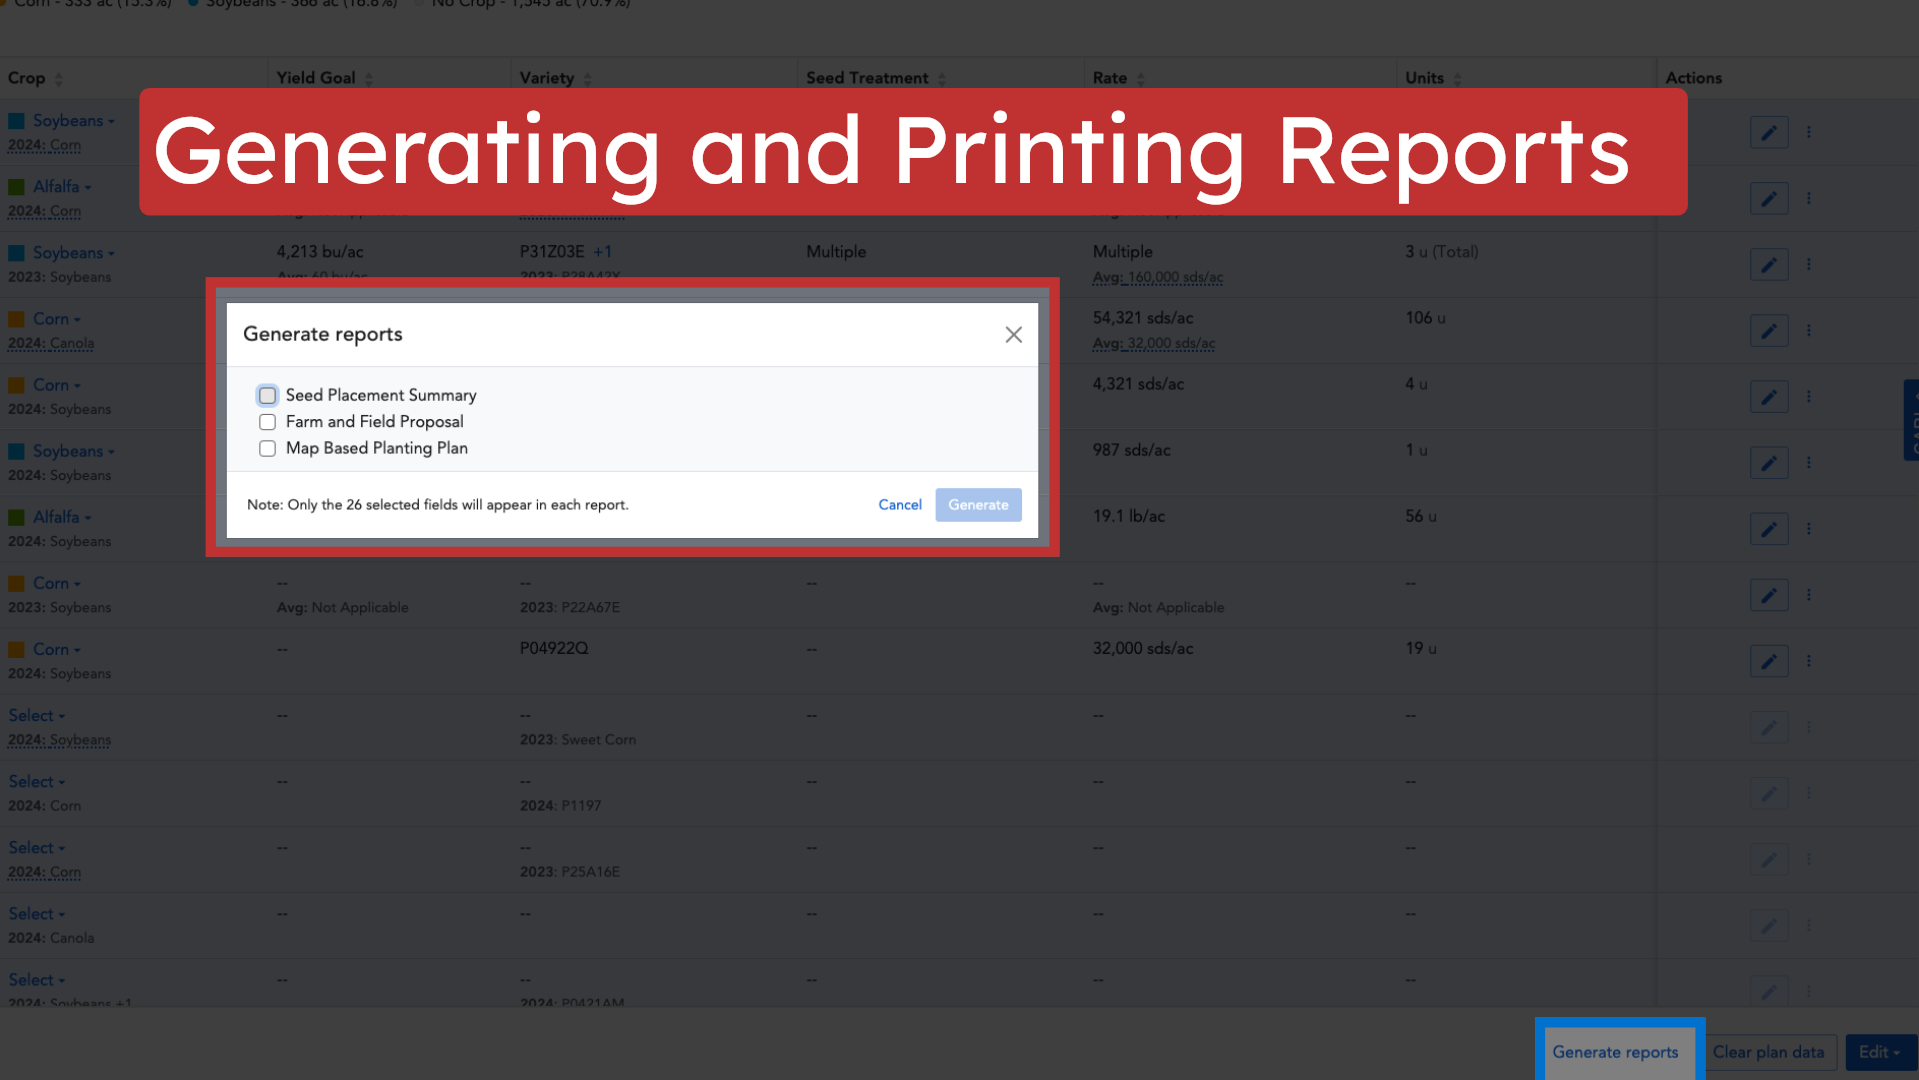Image resolution: width=1919 pixels, height=1080 pixels.
Task: Click the Generate button in the dialog
Action: pos(978,505)
